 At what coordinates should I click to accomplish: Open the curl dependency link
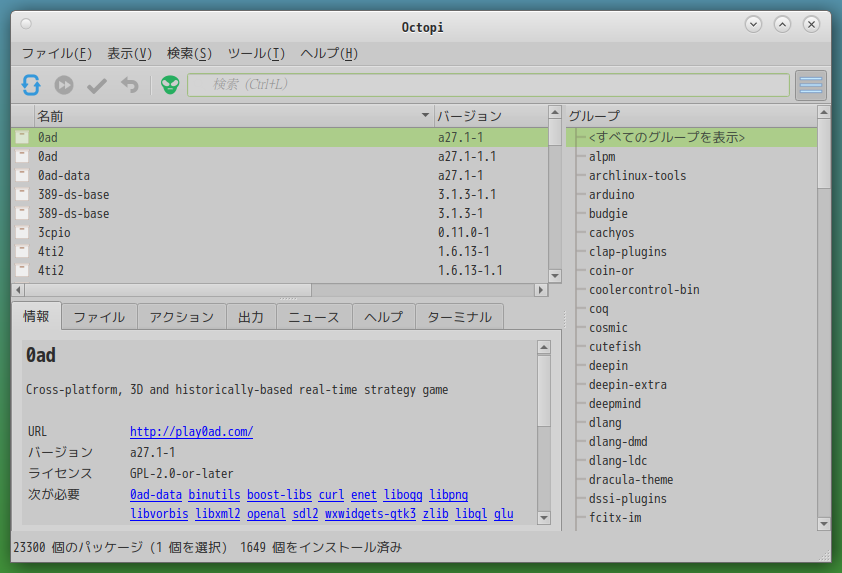coord(331,495)
